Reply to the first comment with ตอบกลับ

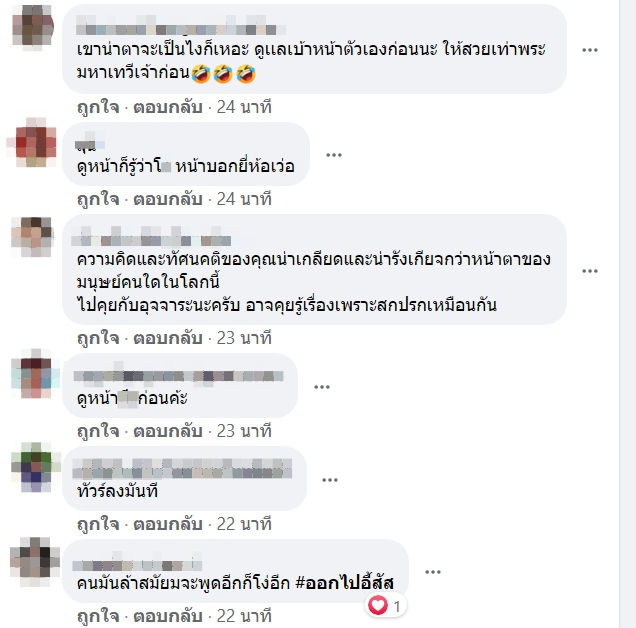(x=168, y=107)
